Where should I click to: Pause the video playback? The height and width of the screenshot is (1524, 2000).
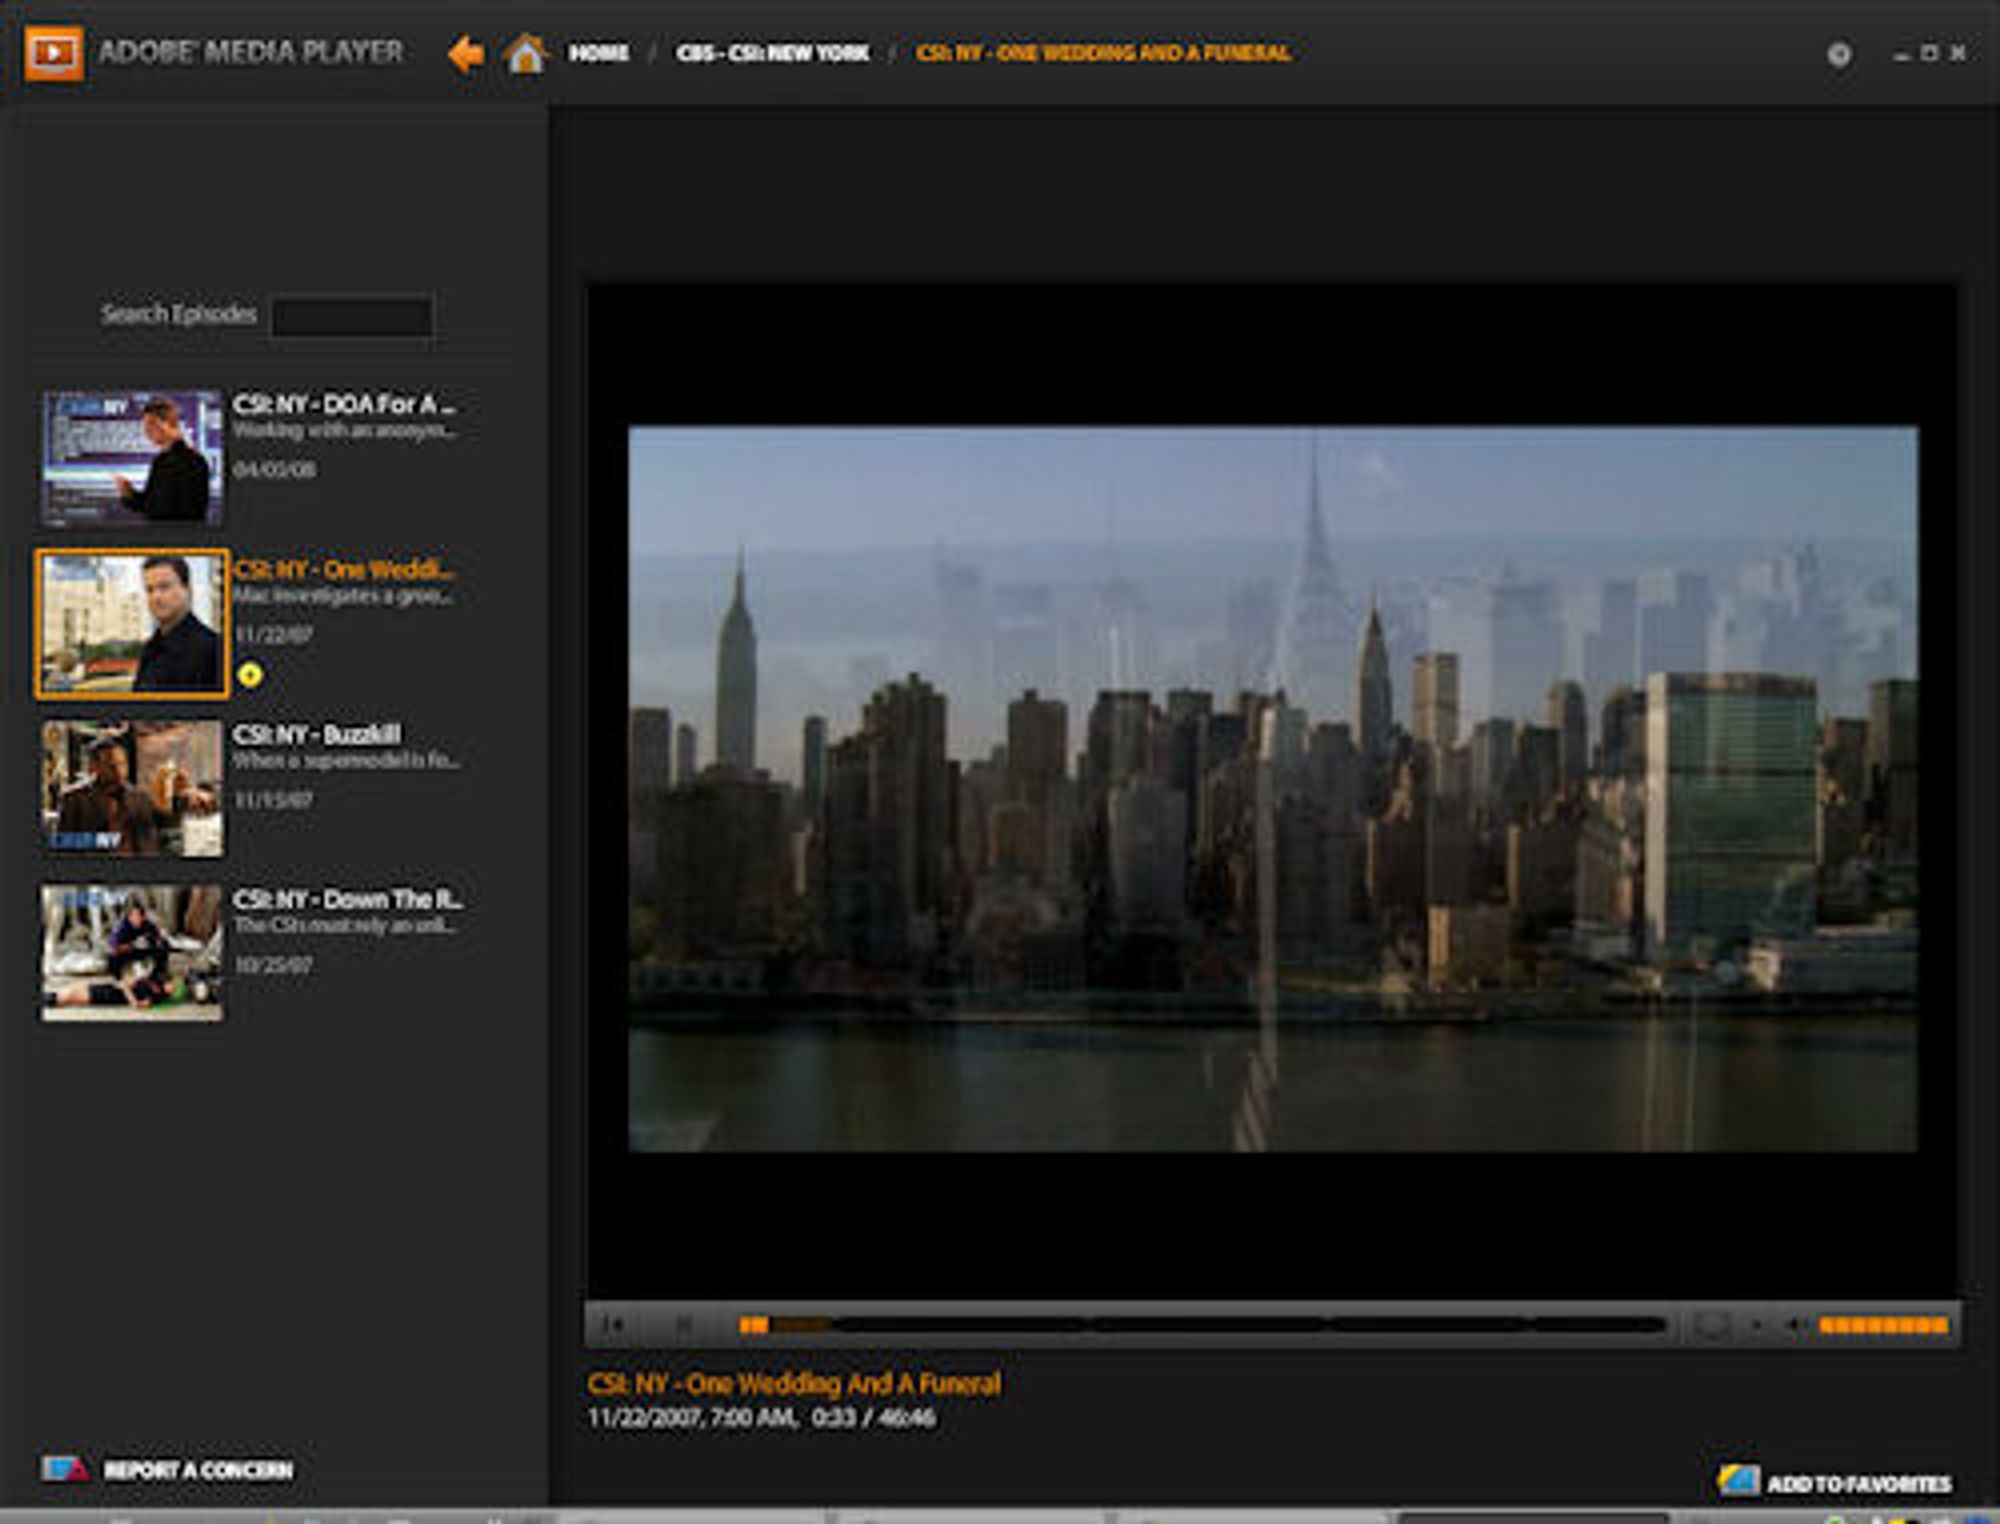coord(684,1325)
